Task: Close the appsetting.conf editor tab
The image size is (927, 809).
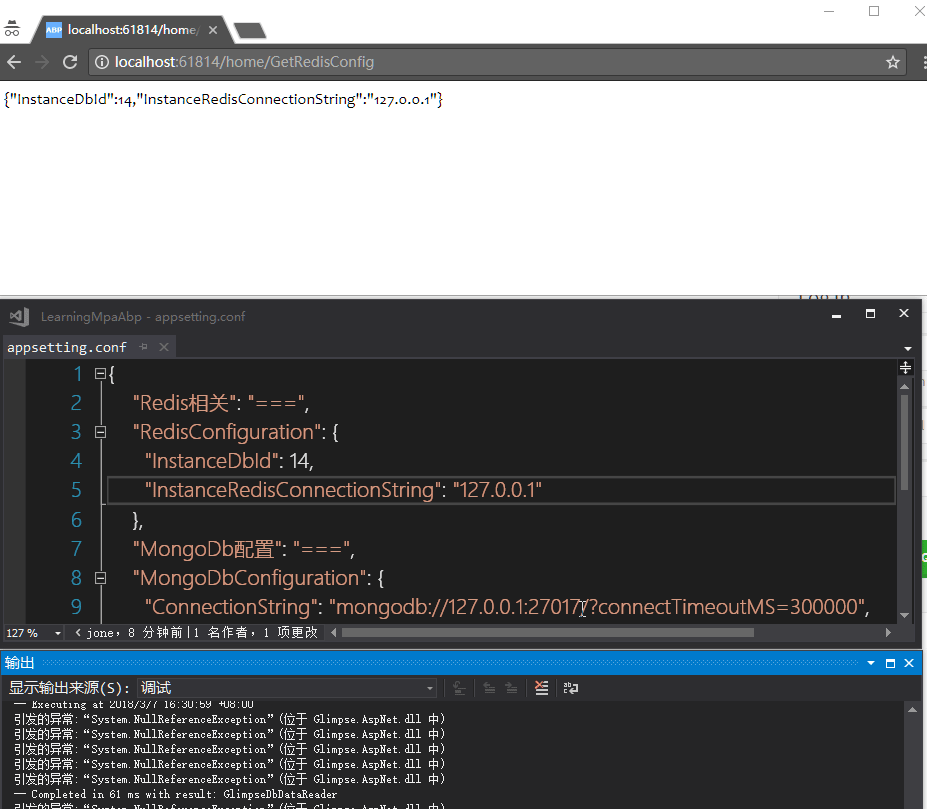Action: [x=164, y=347]
